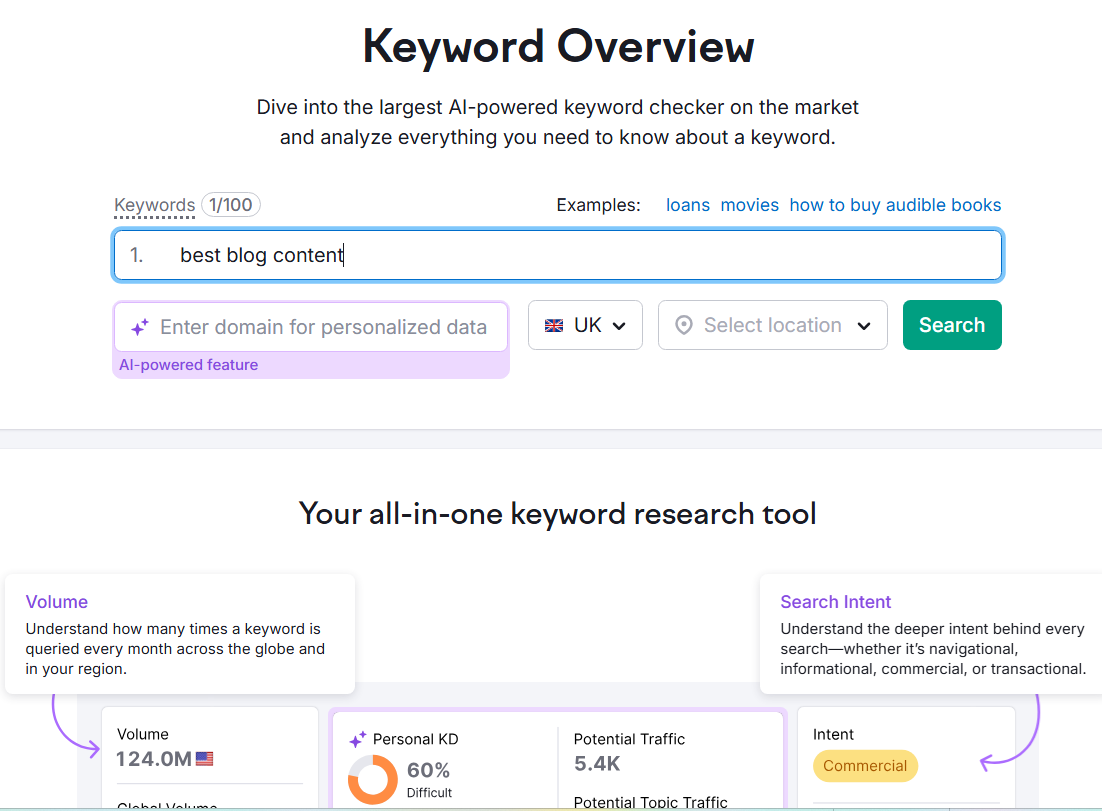
Task: Click the sparkle icon in the domain field
Action: pyautogui.click(x=140, y=327)
